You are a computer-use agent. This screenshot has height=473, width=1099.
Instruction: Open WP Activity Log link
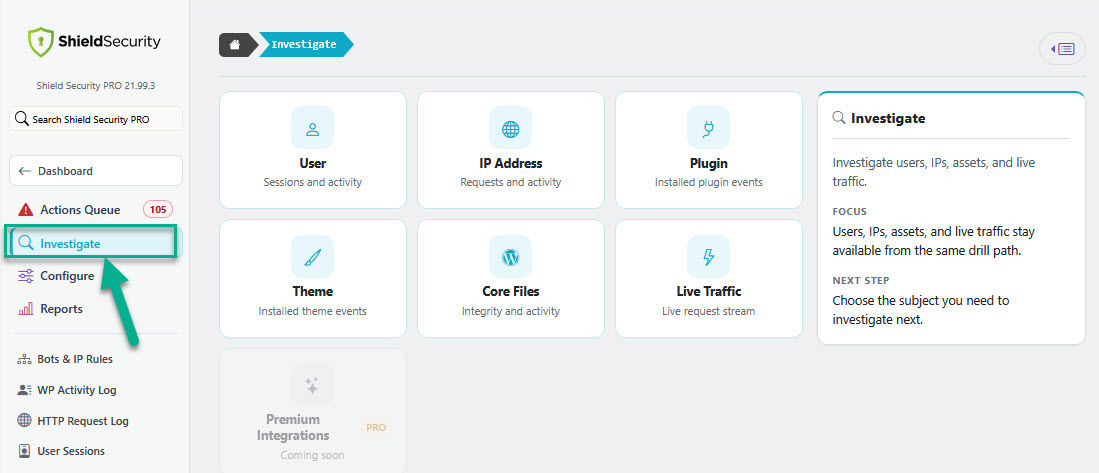77,390
